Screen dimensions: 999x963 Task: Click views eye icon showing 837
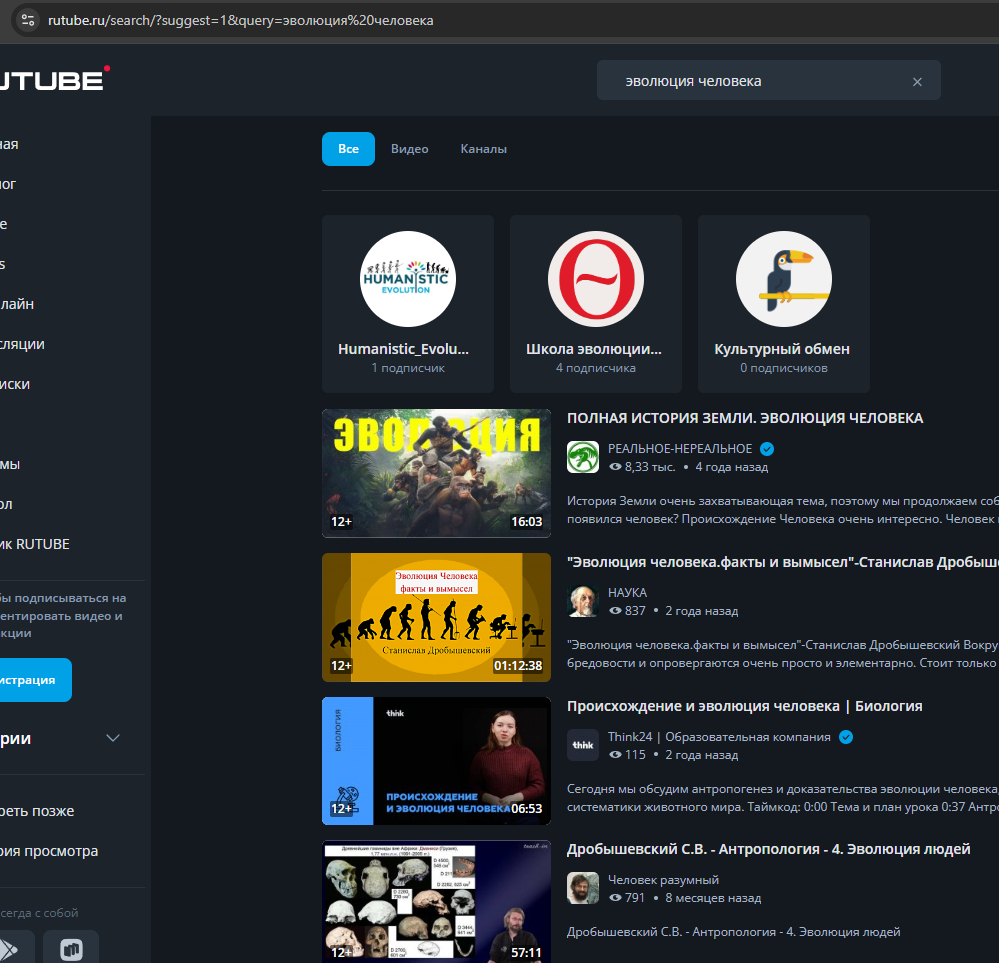click(x=615, y=611)
